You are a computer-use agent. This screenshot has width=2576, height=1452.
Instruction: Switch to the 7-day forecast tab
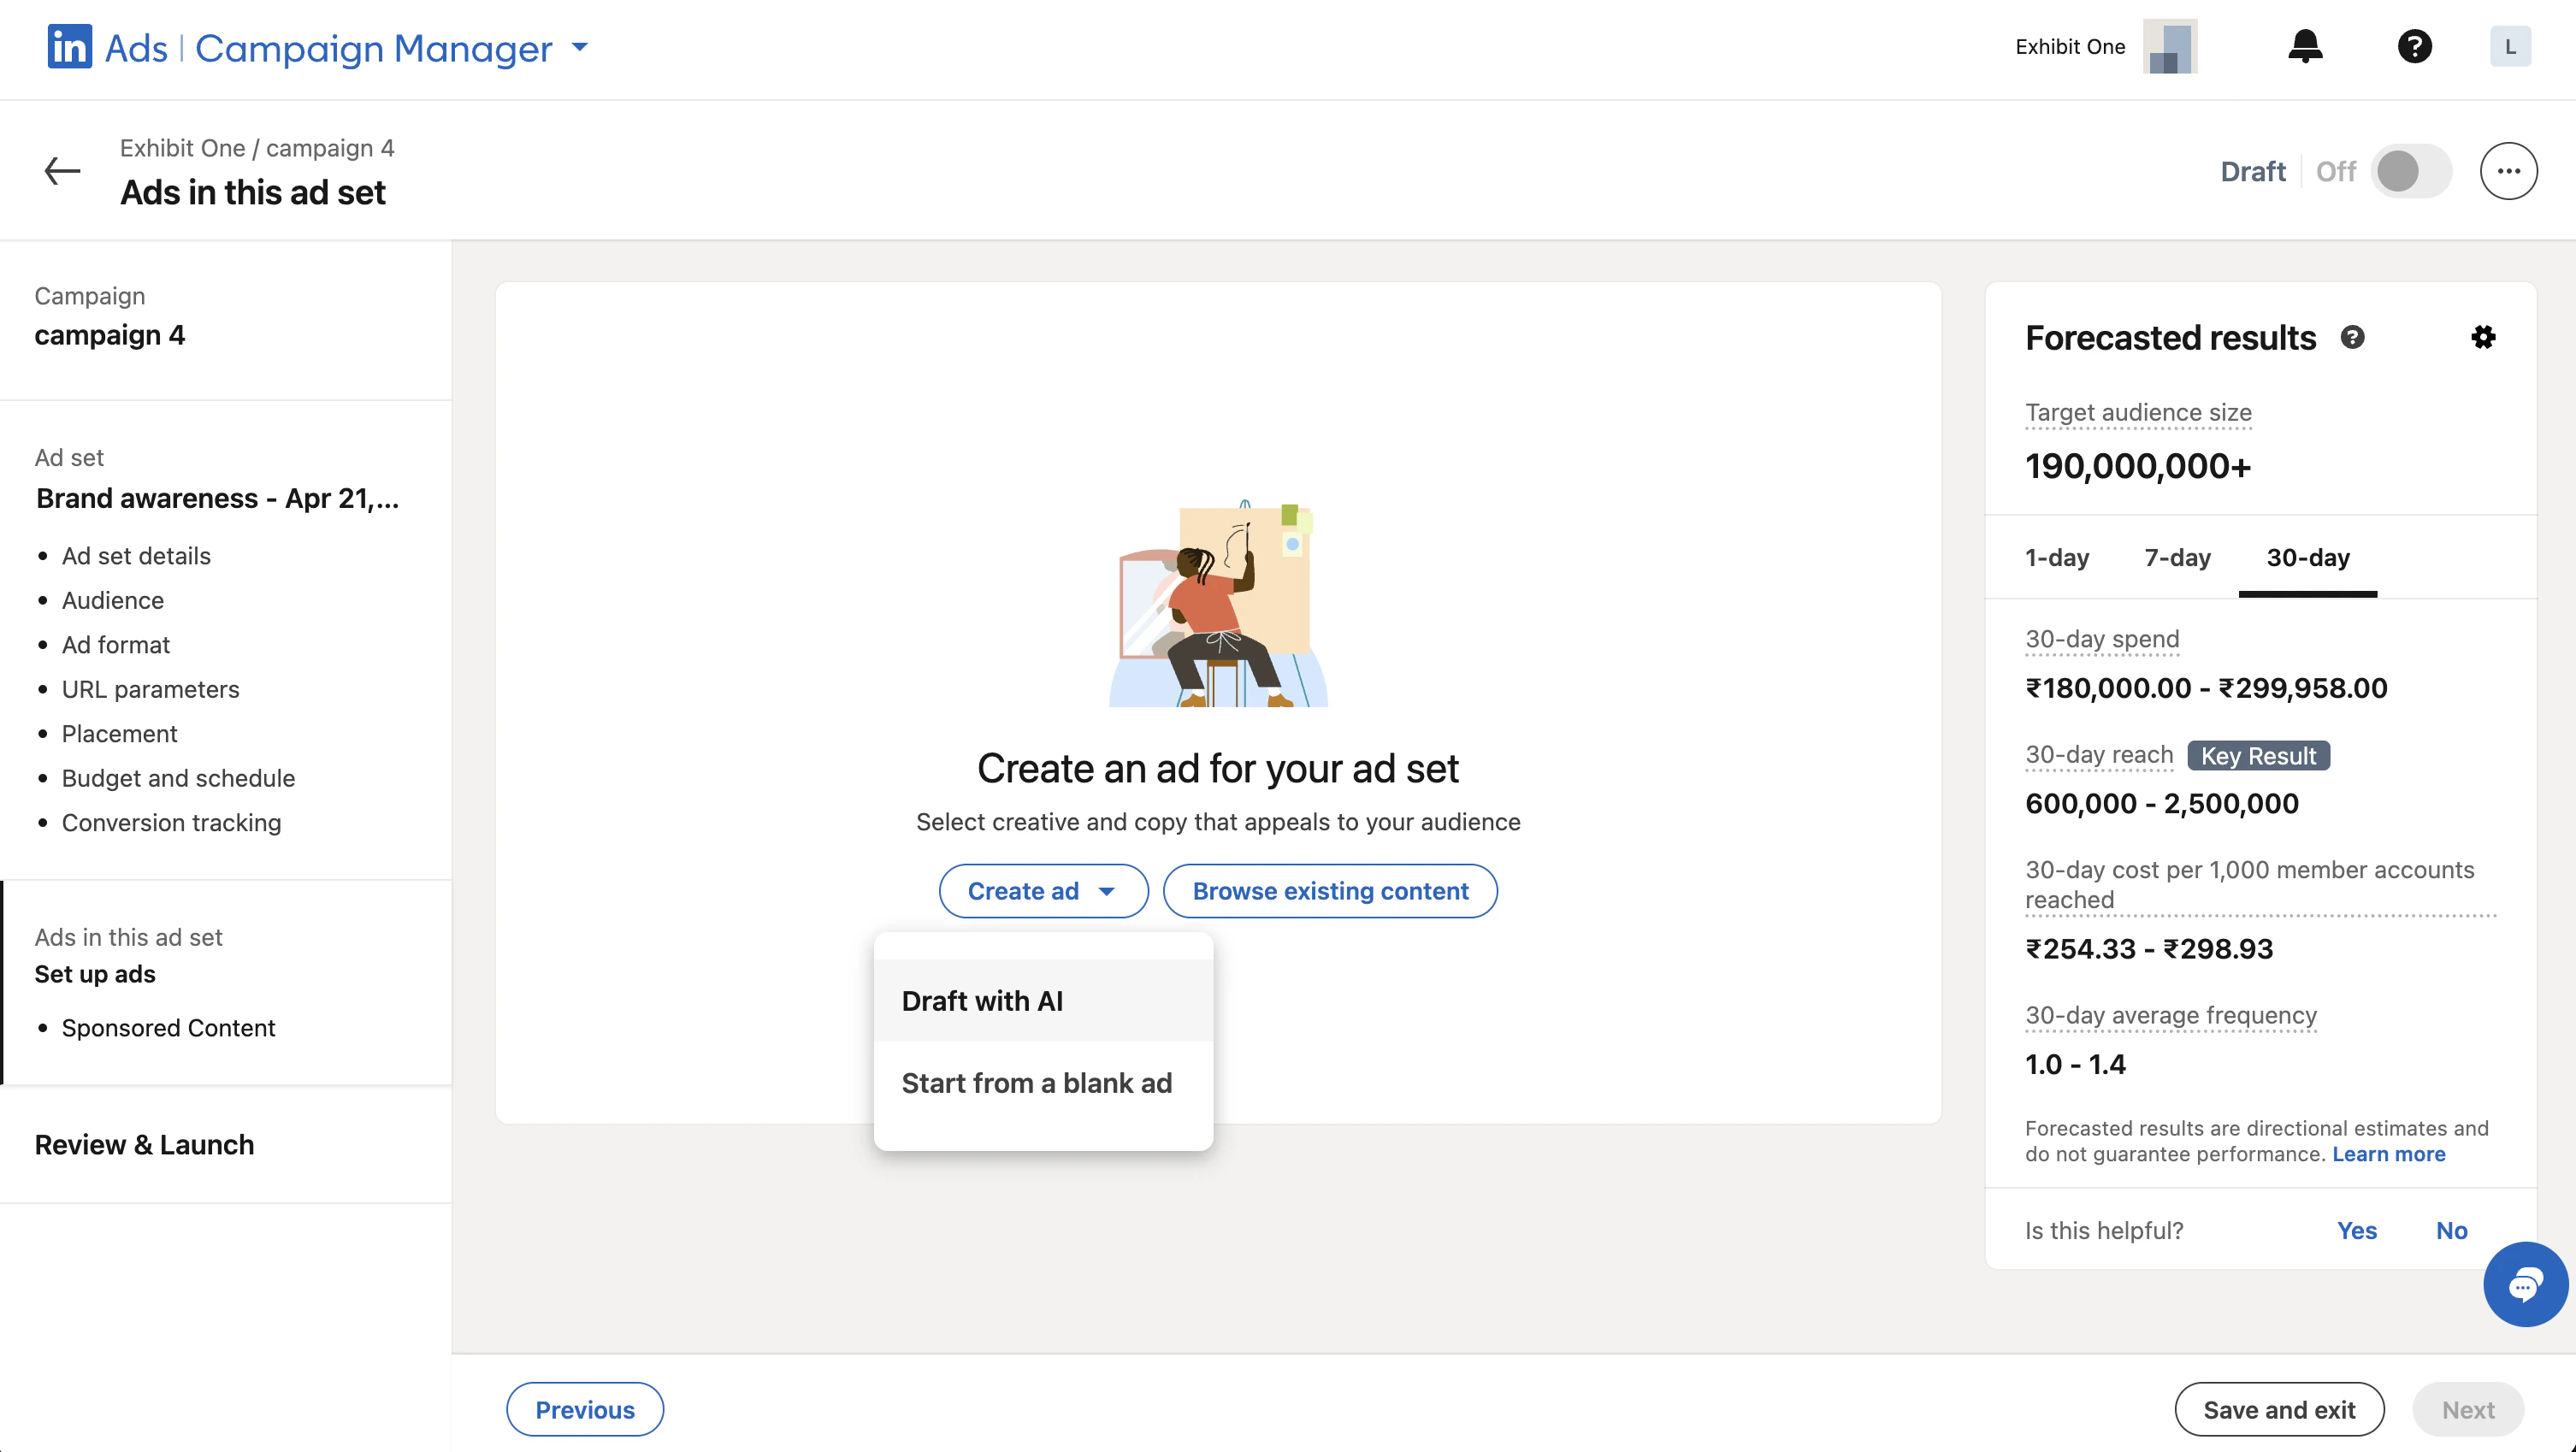click(x=2177, y=558)
